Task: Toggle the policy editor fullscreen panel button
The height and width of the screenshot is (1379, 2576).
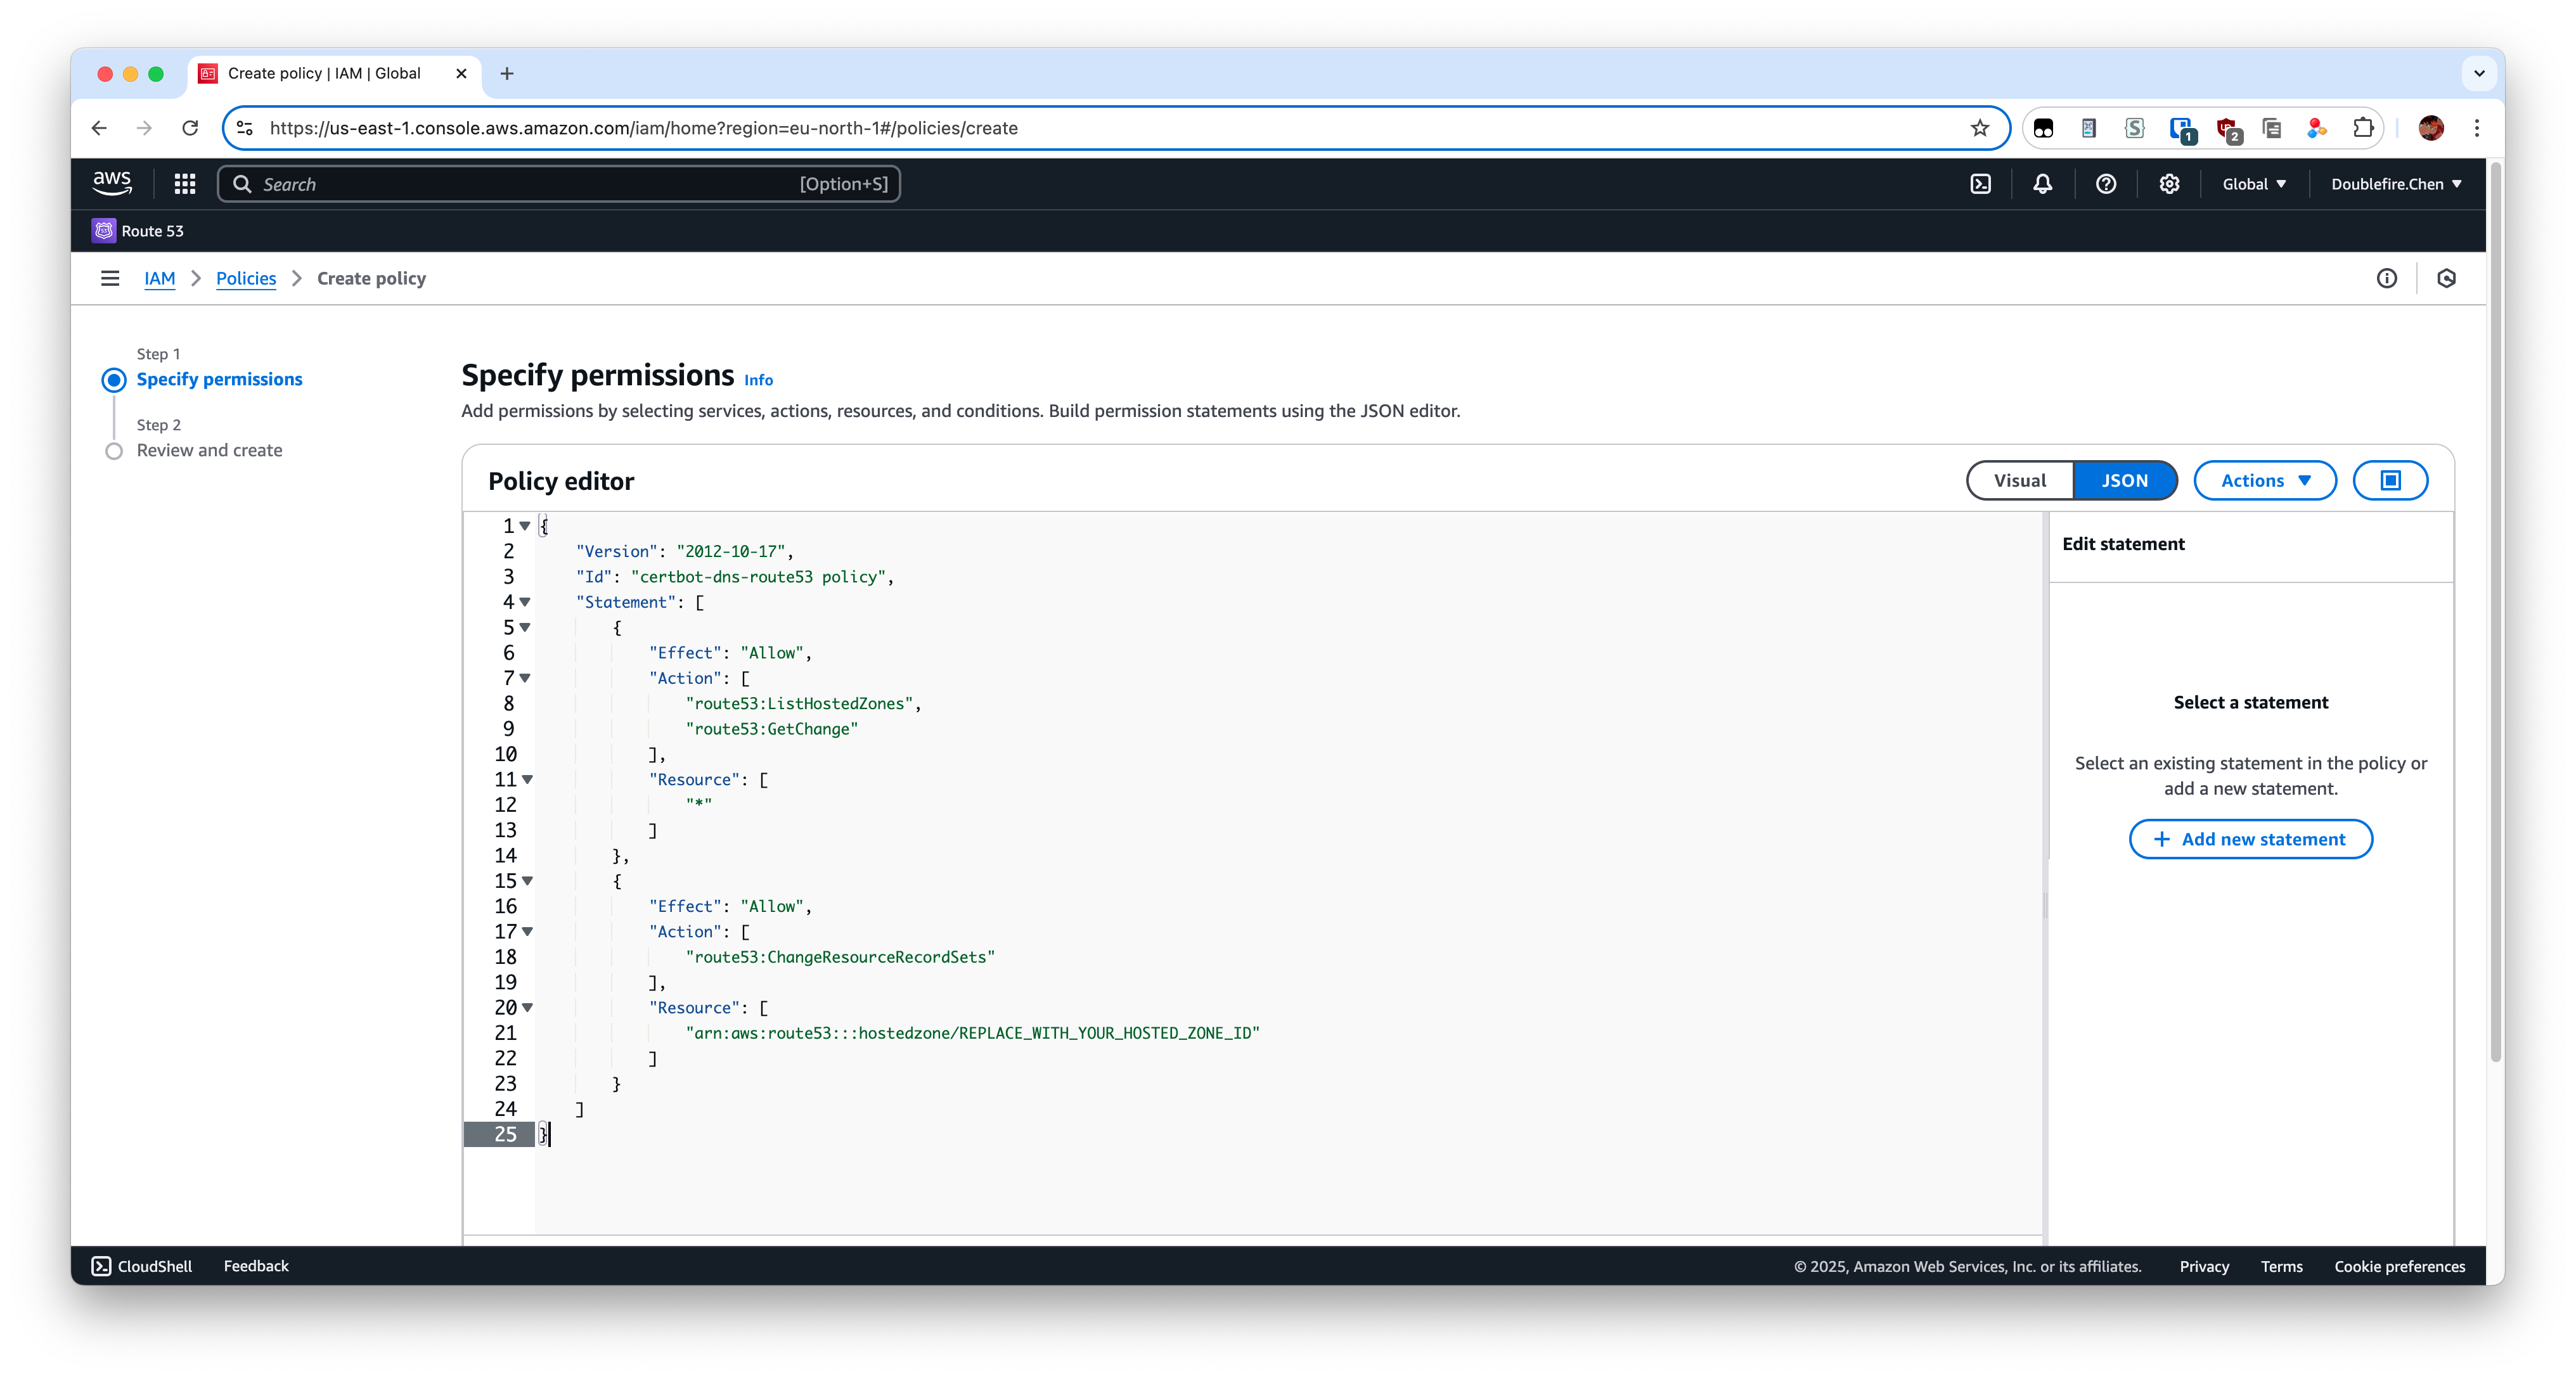Action: [x=2390, y=480]
